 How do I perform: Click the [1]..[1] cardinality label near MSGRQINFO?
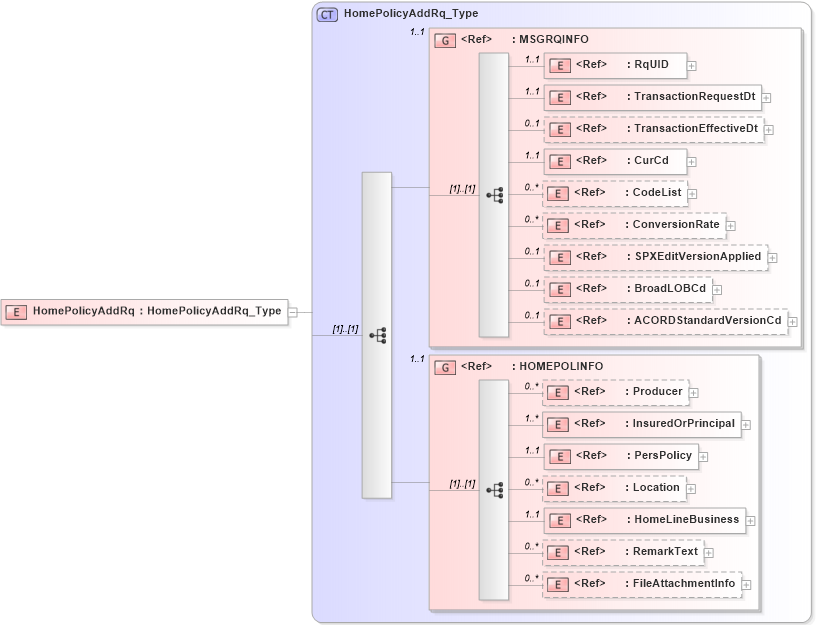pyautogui.click(x=460, y=187)
